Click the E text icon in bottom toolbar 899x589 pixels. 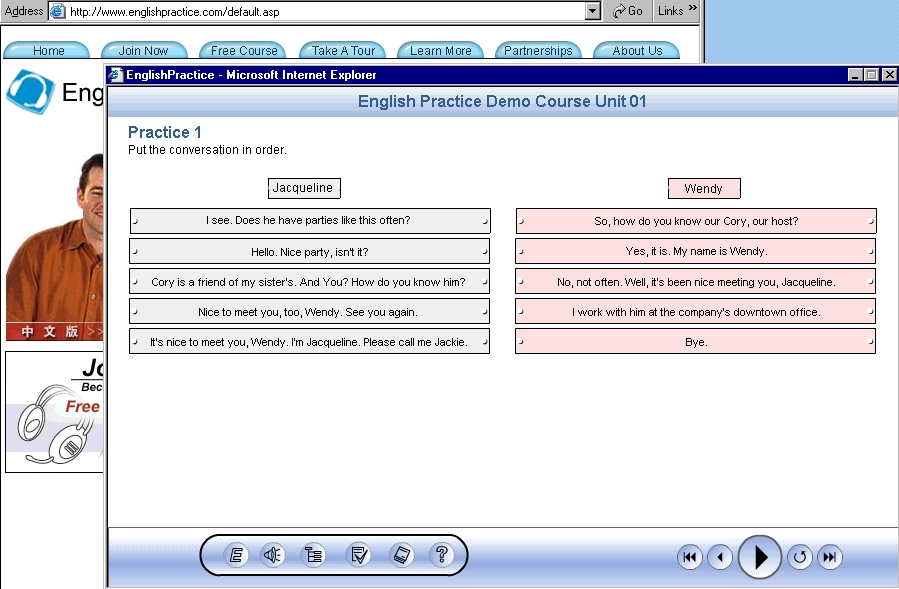(236, 555)
